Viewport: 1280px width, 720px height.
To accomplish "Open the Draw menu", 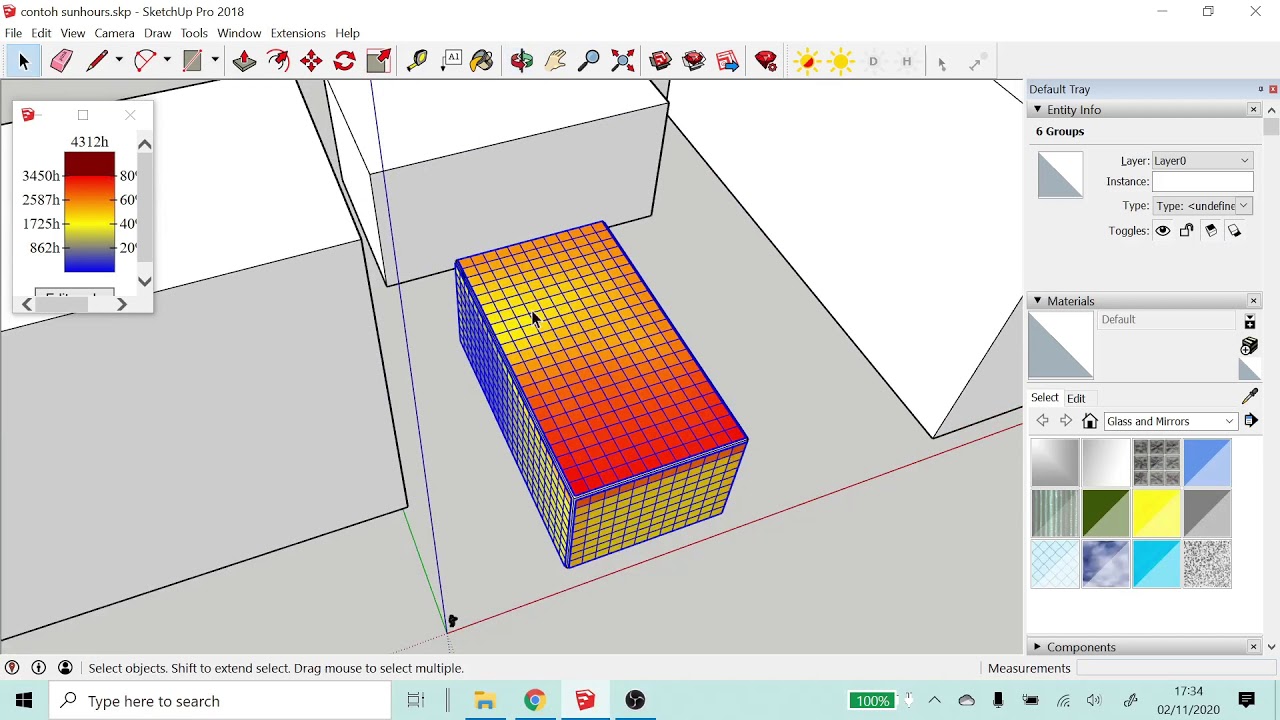I will pyautogui.click(x=157, y=33).
